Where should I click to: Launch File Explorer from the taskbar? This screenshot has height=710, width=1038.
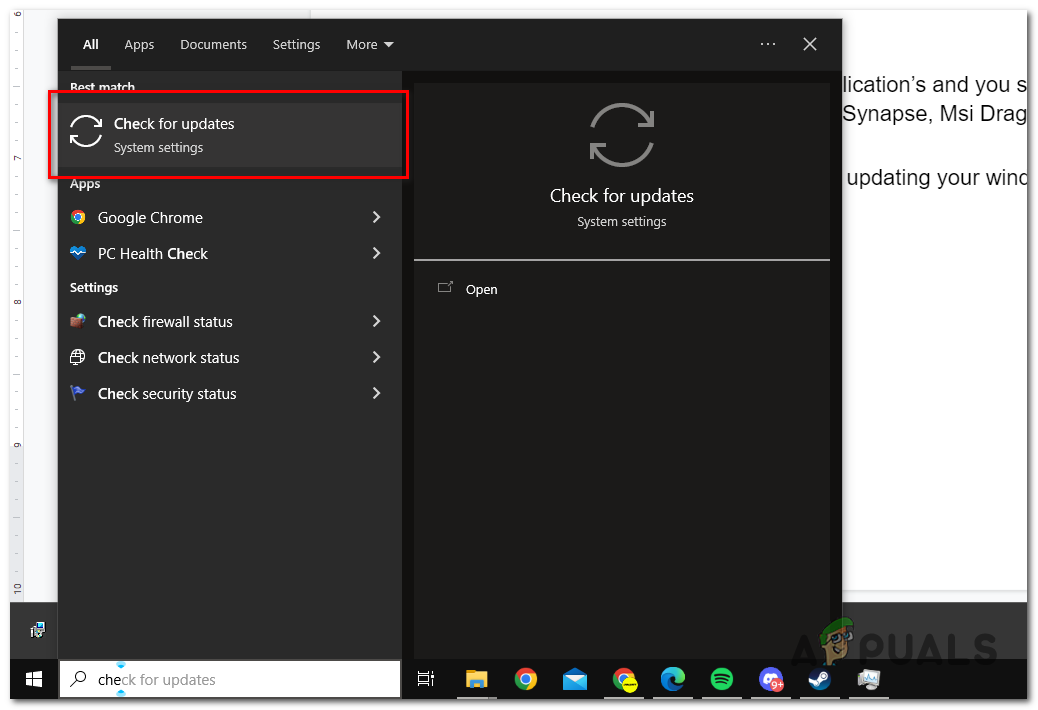(476, 679)
